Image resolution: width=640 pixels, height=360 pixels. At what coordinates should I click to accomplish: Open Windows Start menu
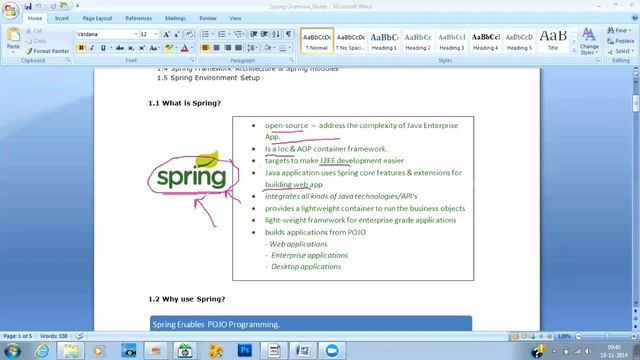[12, 351]
